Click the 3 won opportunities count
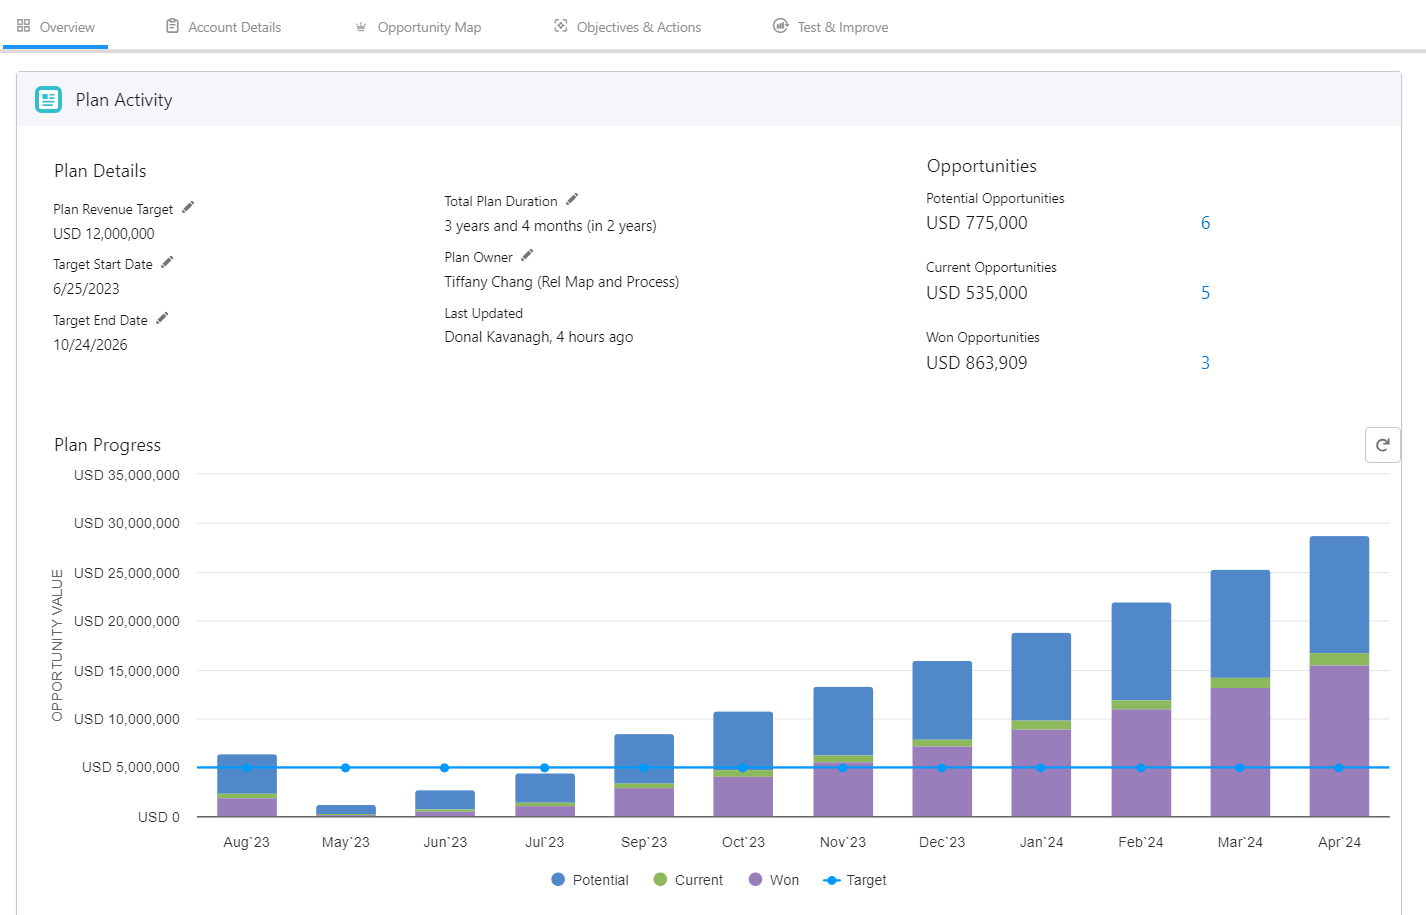This screenshot has height=915, width=1426. [1205, 363]
